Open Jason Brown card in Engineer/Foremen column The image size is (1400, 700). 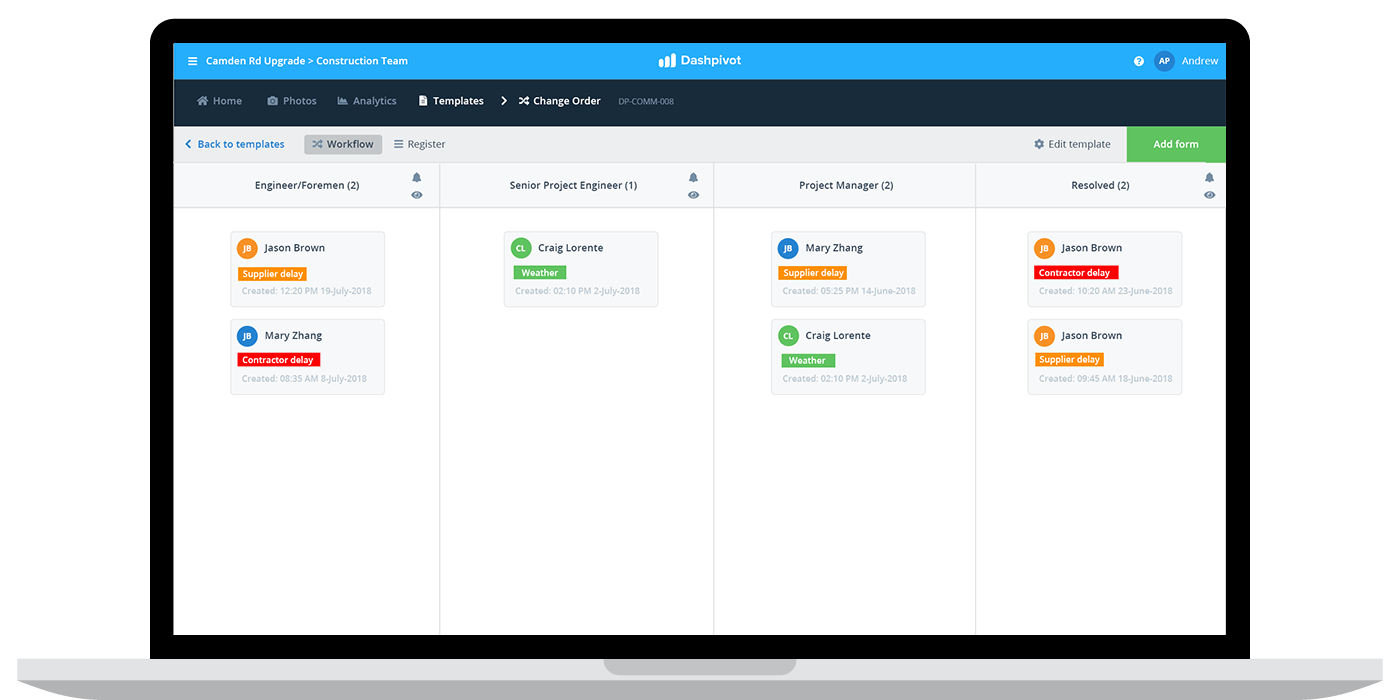[308, 269]
